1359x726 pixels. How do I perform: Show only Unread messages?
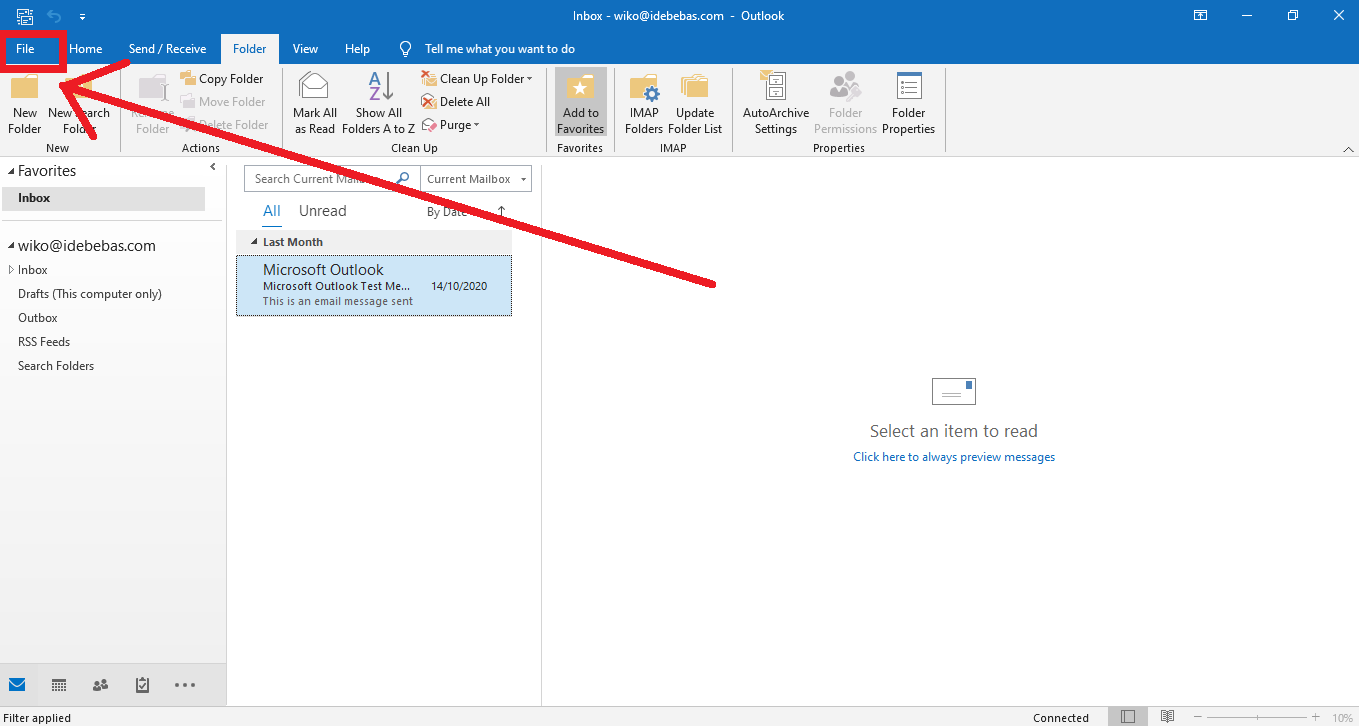click(322, 211)
